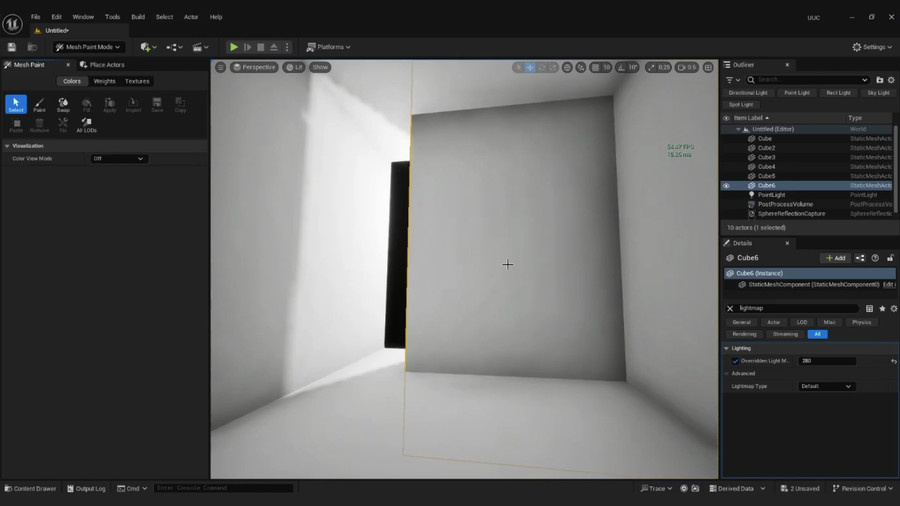Image resolution: width=900 pixels, height=506 pixels.
Task: Toggle grid snapping in the viewport toolbar
Action: click(595, 67)
